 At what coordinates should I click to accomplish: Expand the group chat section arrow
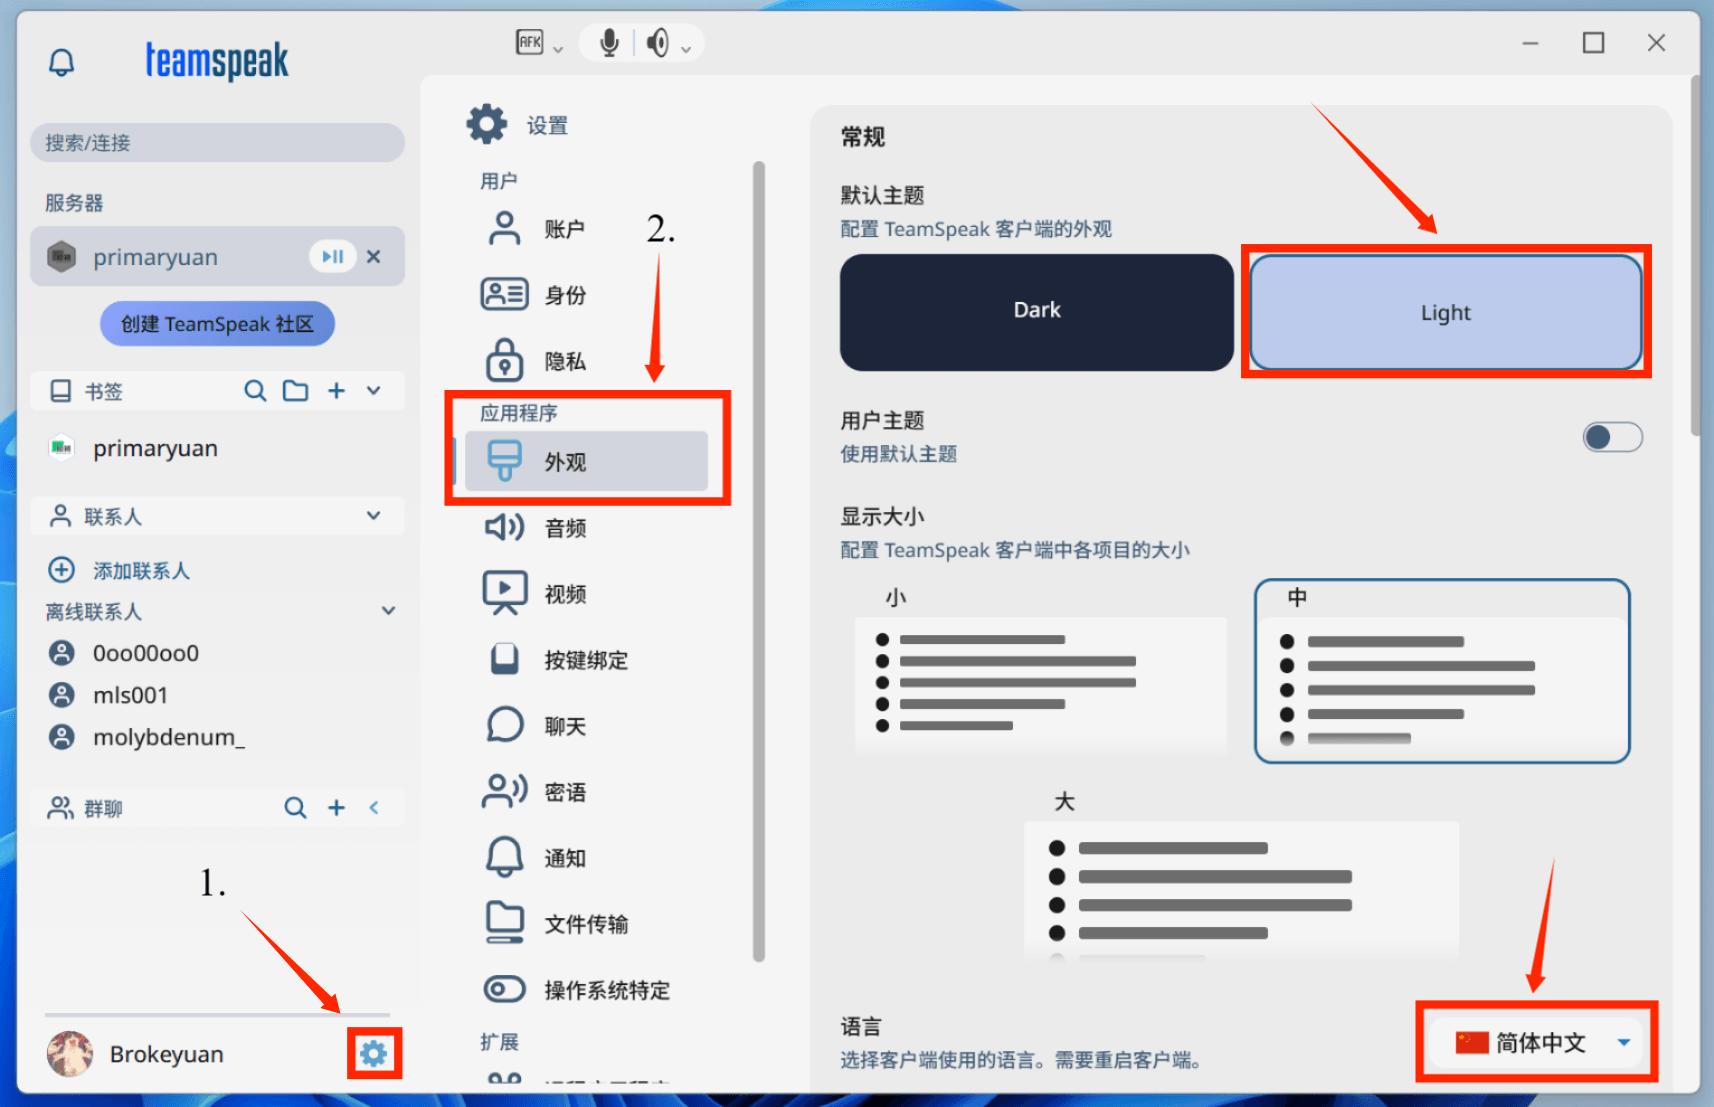374,807
